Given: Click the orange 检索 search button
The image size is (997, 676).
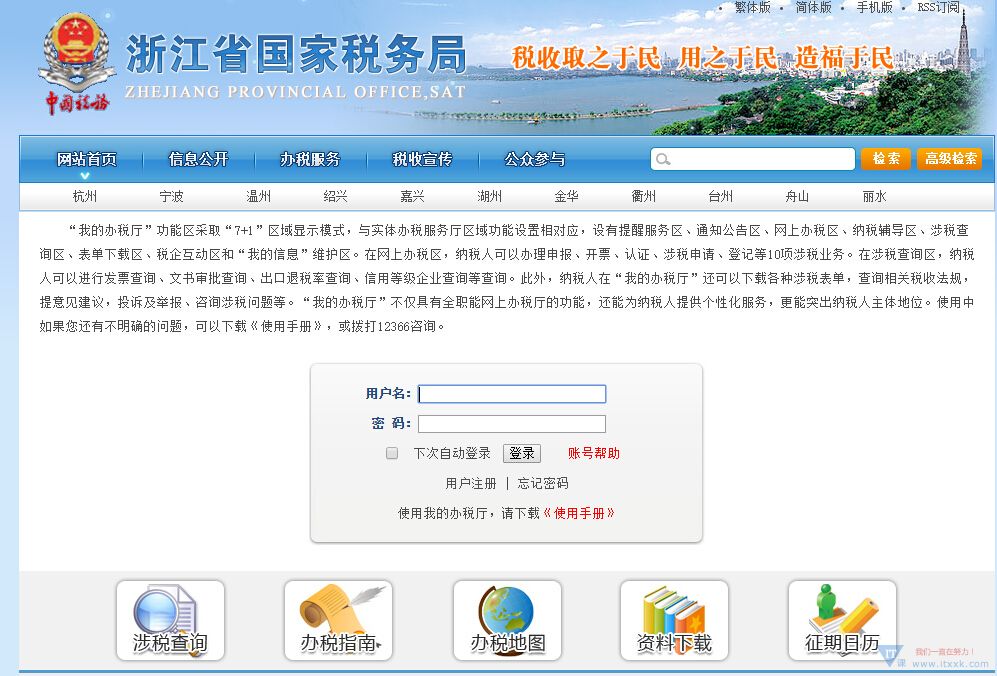Looking at the screenshot, I should (x=886, y=159).
